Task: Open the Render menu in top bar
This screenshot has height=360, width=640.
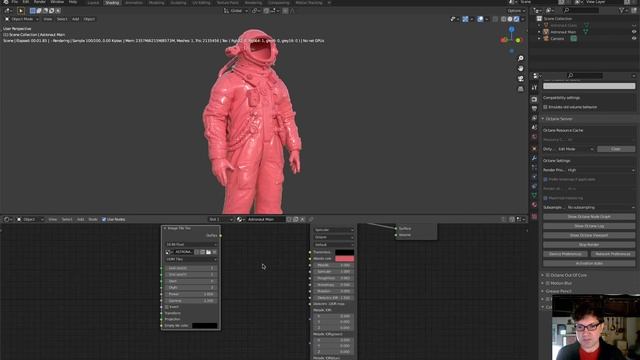Action: coord(40,2)
